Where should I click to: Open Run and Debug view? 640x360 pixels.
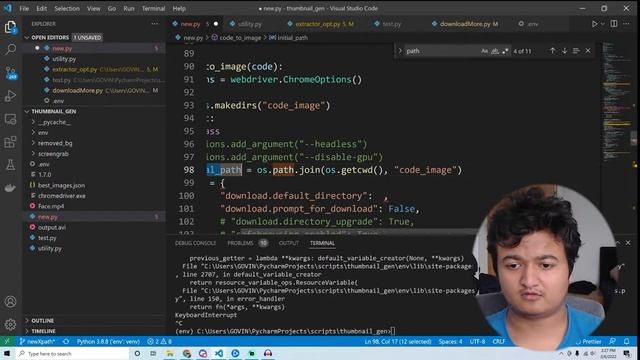coord(11,96)
